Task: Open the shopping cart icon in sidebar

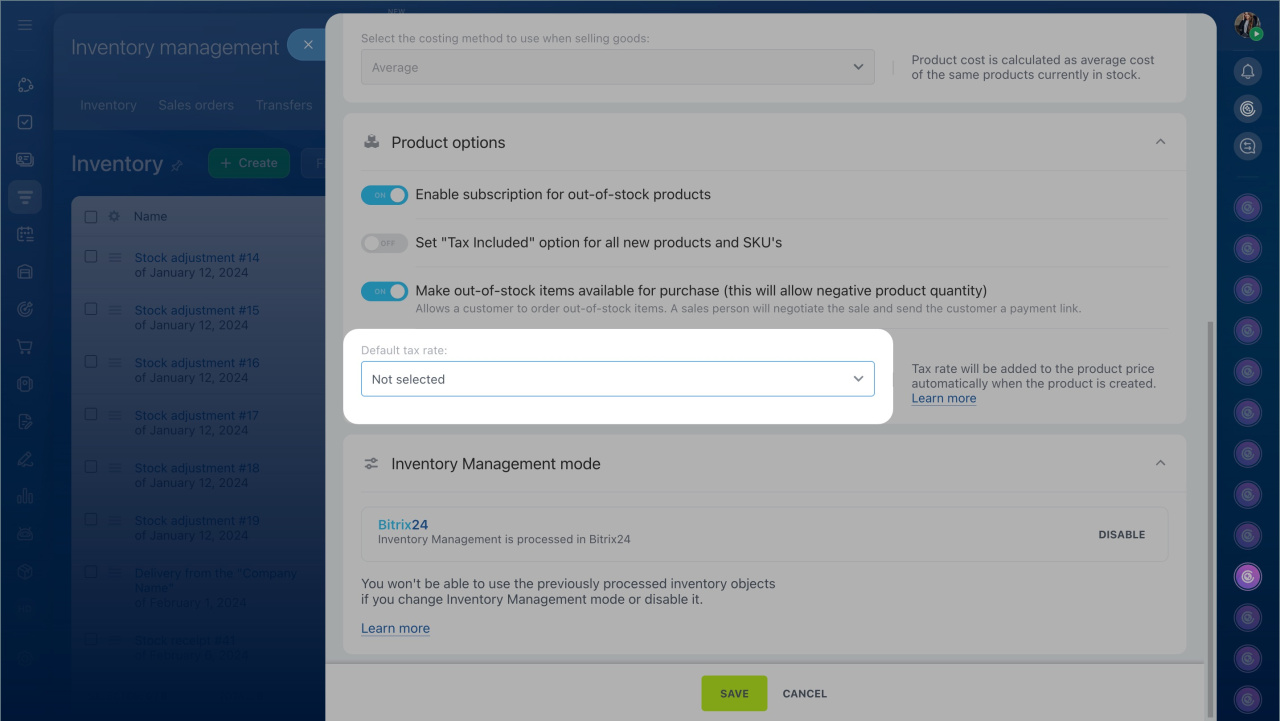Action: pos(25,347)
